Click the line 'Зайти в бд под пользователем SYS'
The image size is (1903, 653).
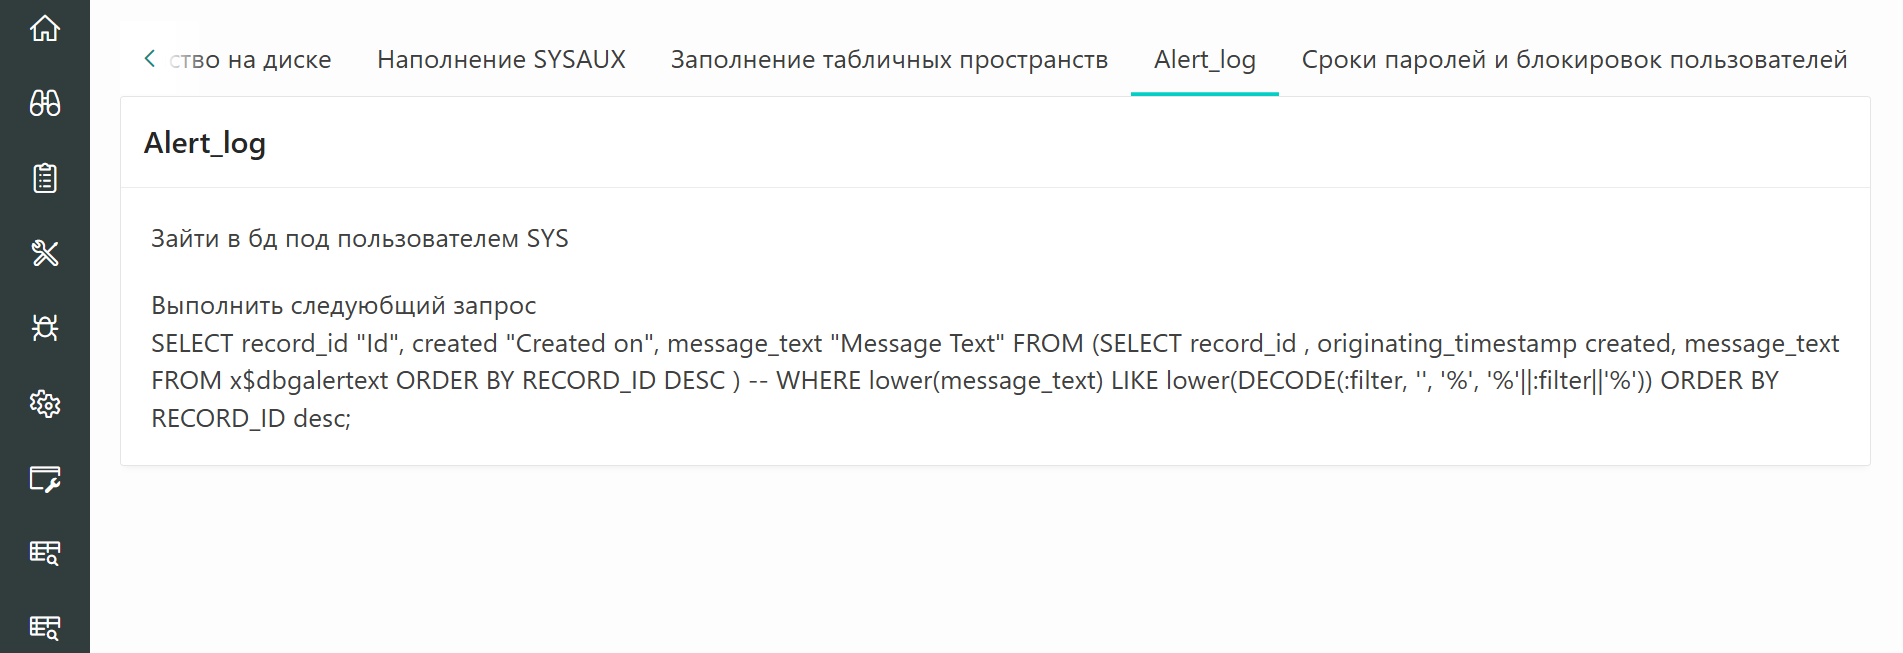click(360, 239)
